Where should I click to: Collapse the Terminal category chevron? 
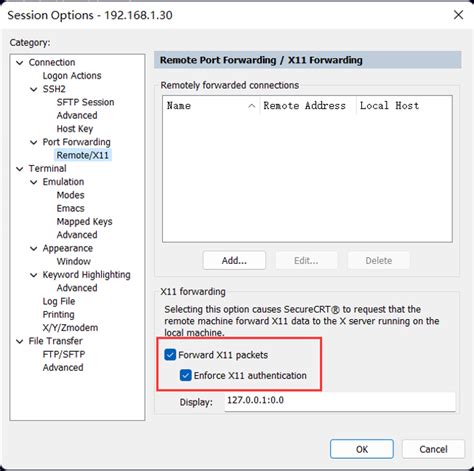[20, 169]
